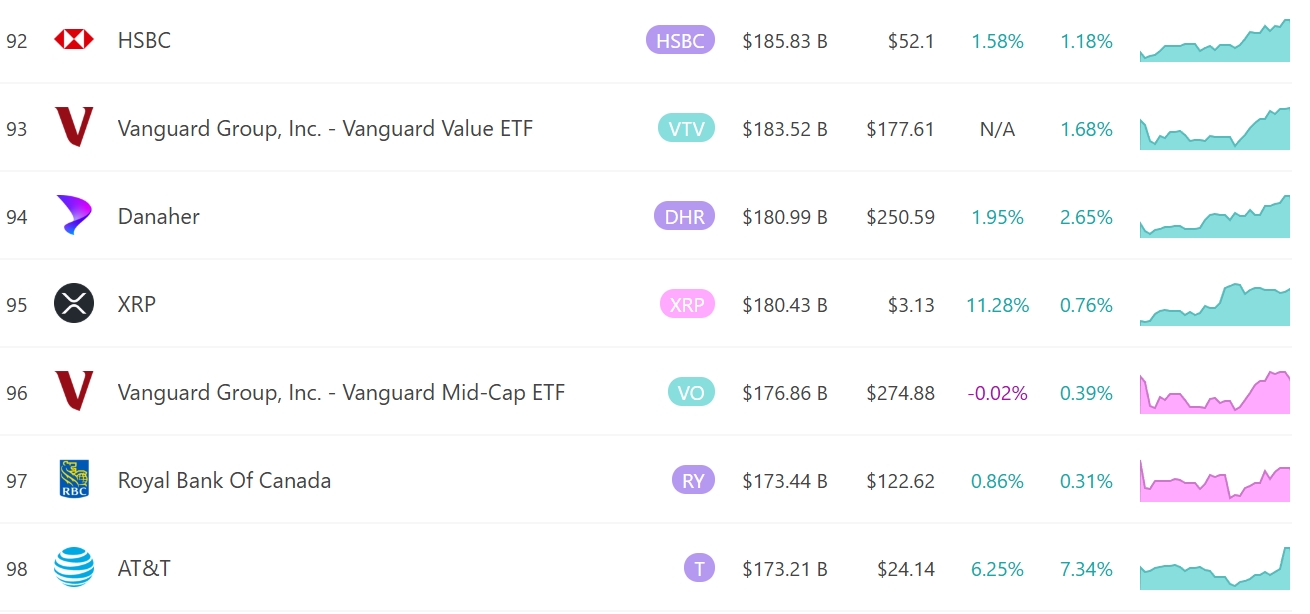Select the VTV ticker badge
Image resolution: width=1310 pixels, height=614 pixels.
pyautogui.click(x=686, y=128)
